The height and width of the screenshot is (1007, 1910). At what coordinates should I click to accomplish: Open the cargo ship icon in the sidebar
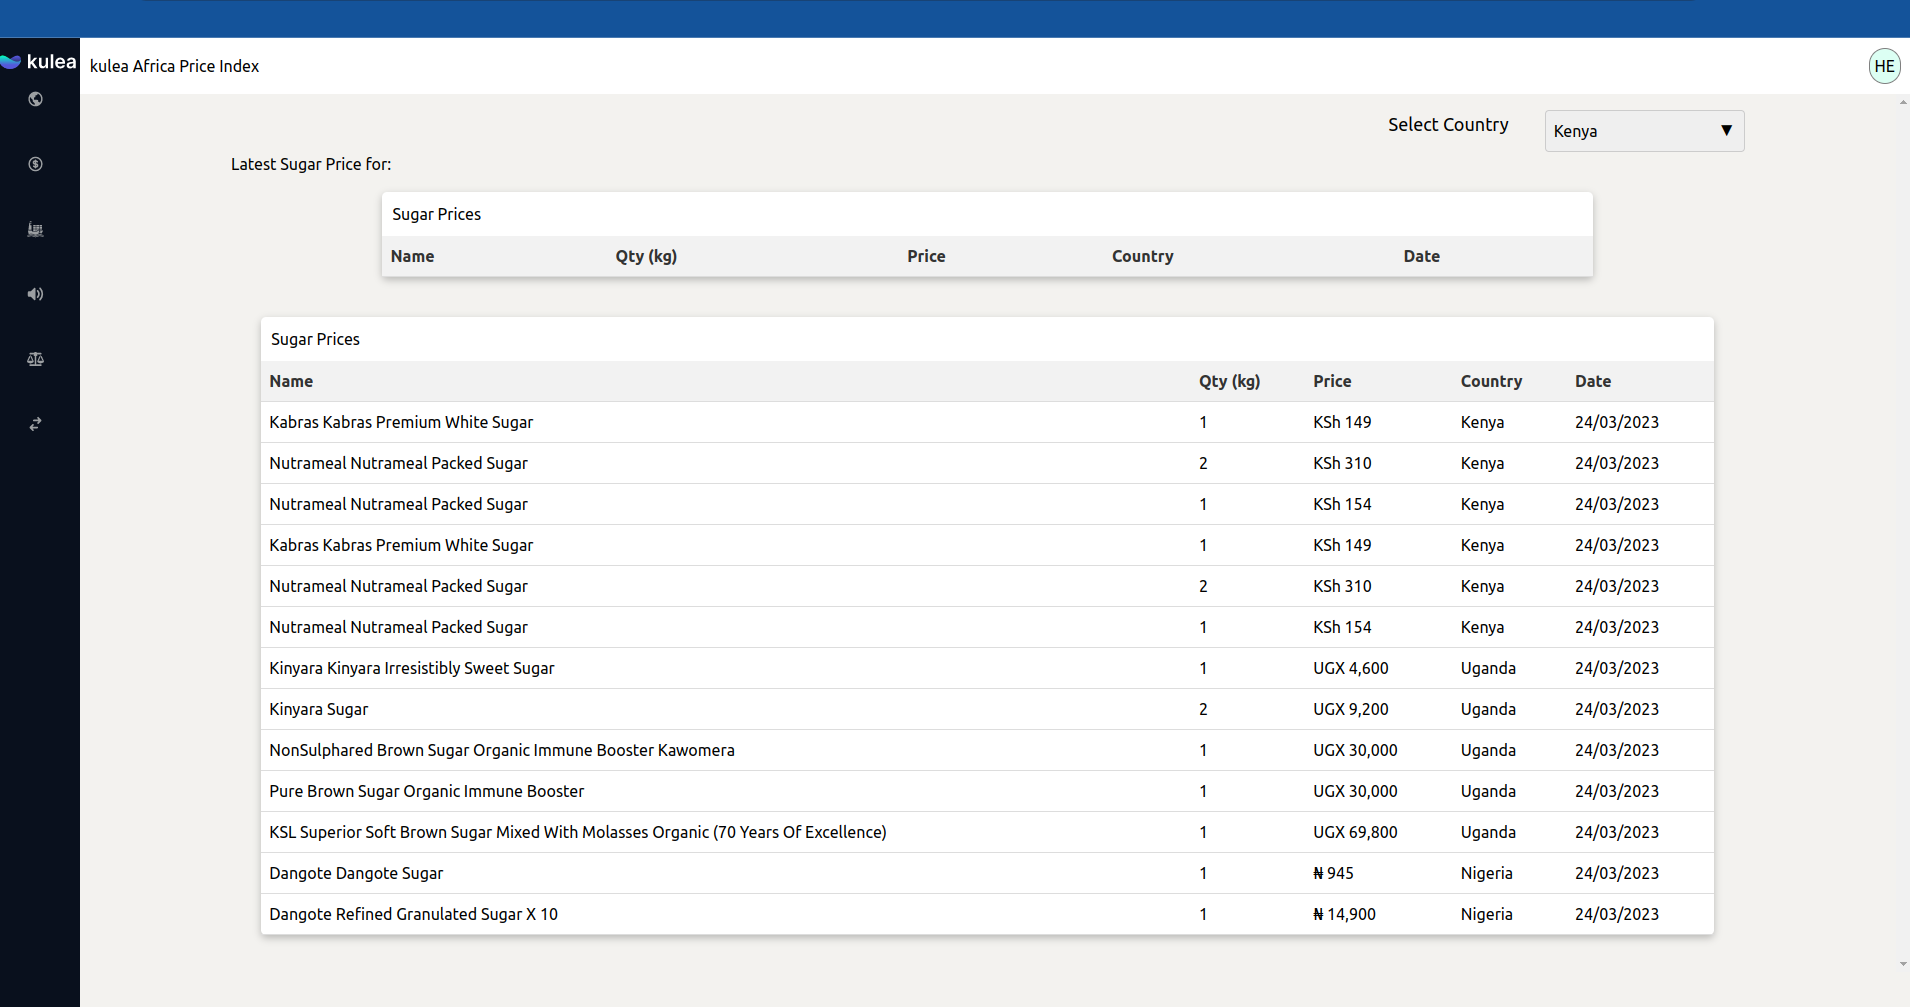point(35,229)
